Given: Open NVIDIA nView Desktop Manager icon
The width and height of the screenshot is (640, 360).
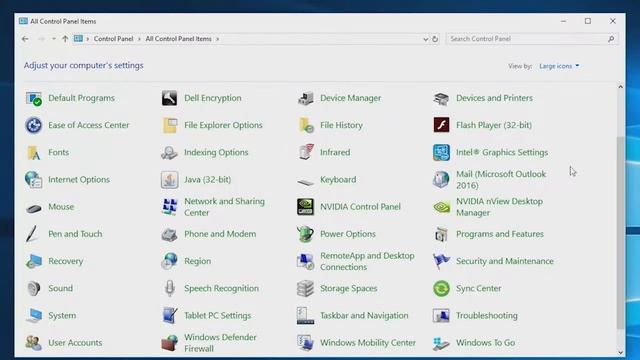Looking at the screenshot, I should [x=441, y=207].
